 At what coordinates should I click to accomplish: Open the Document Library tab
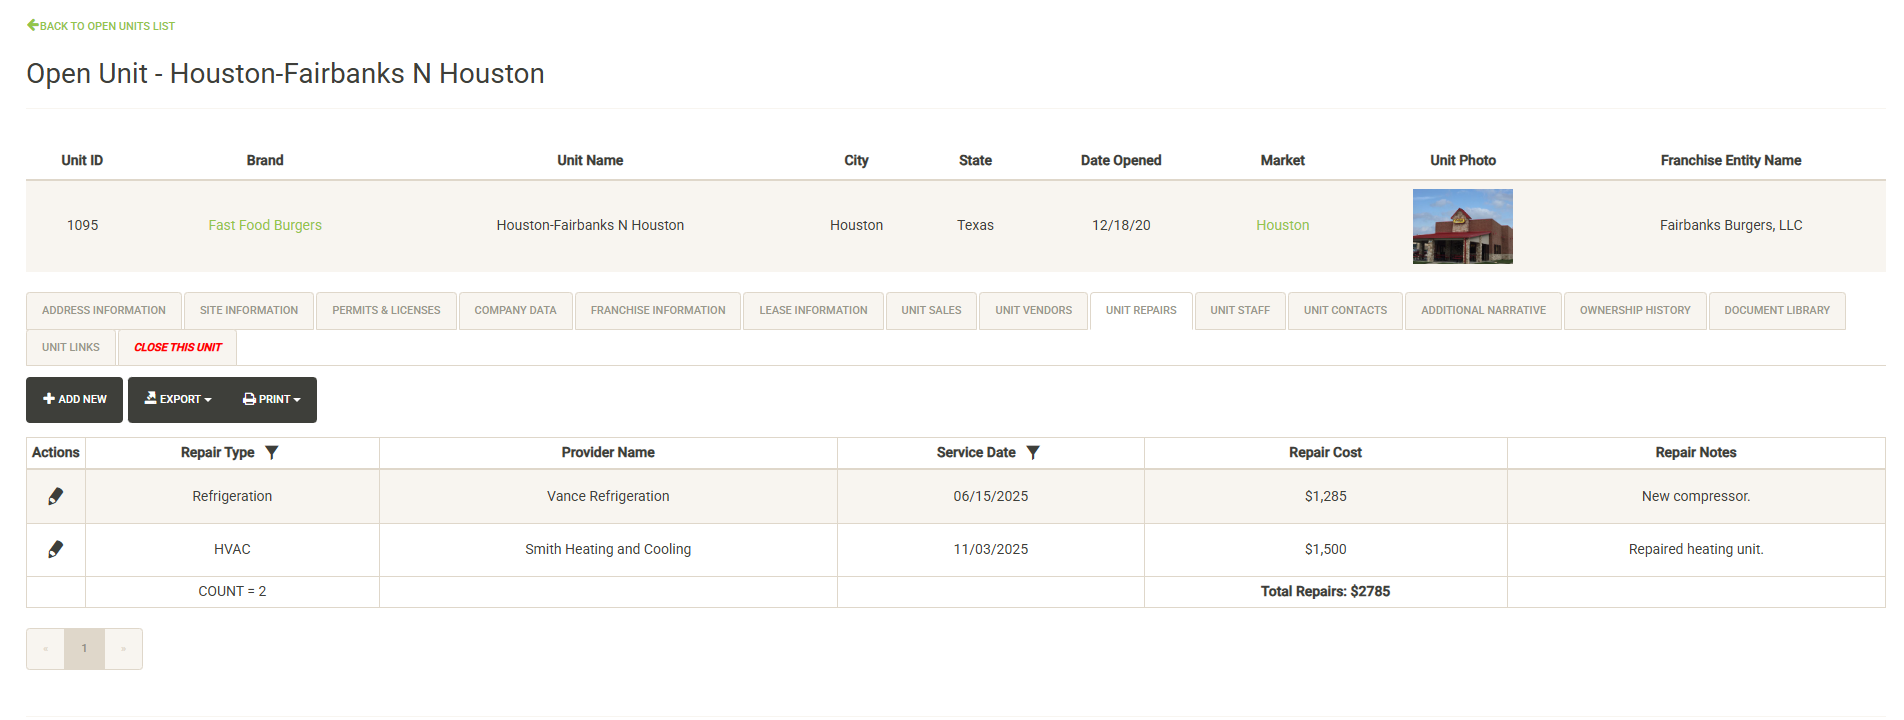[1777, 311]
